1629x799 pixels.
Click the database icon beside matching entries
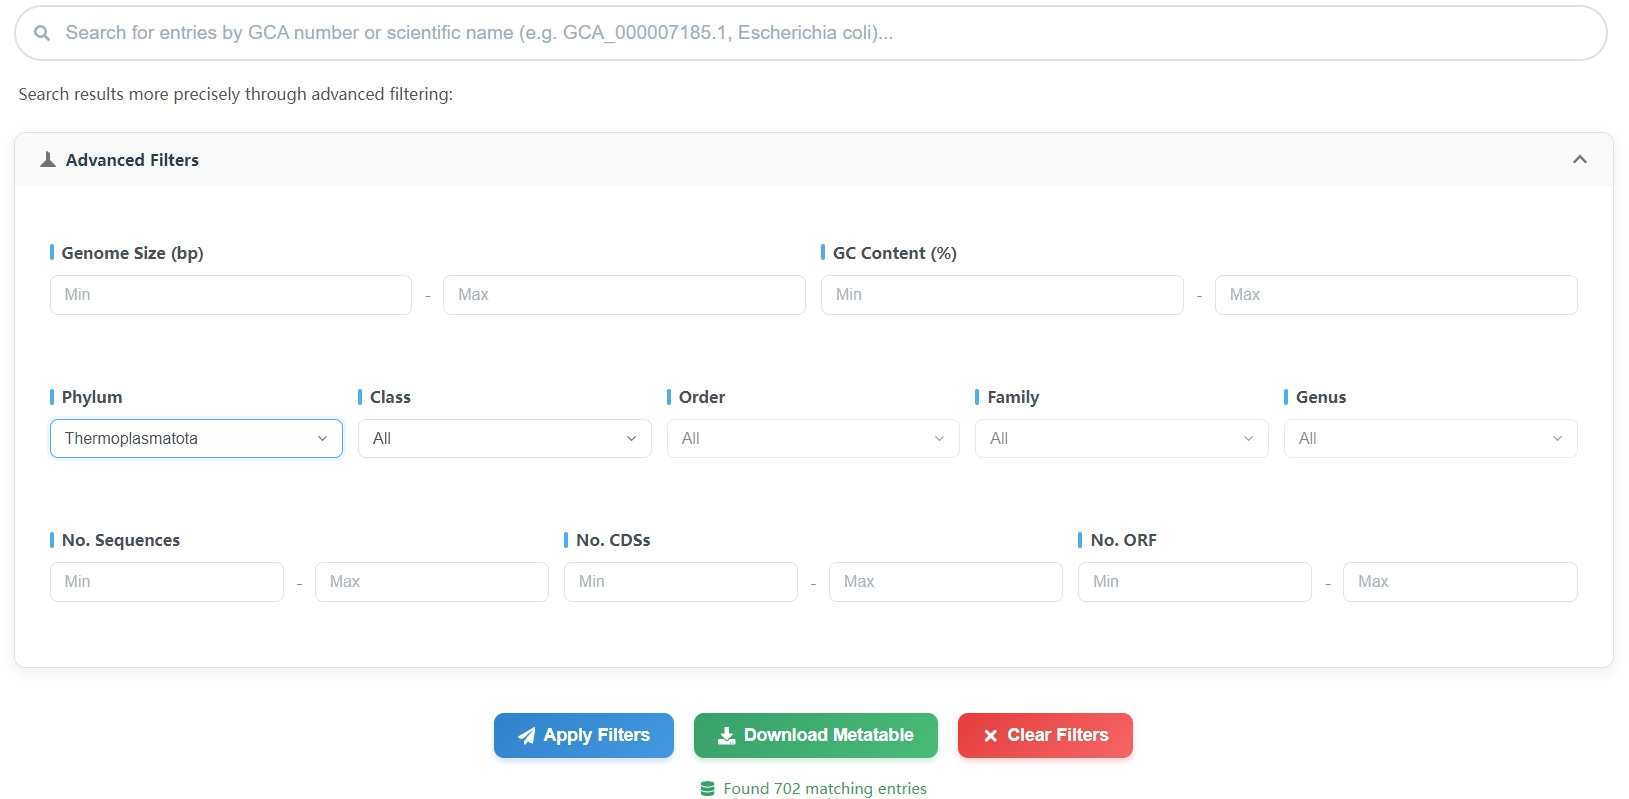point(708,789)
